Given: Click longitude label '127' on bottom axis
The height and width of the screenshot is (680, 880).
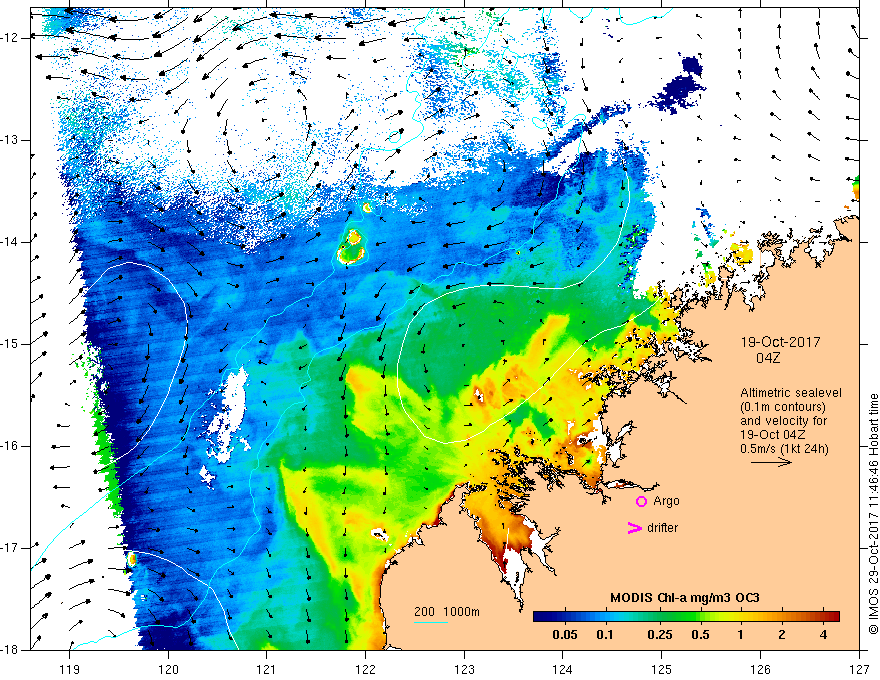Looking at the screenshot, I should pyautogui.click(x=859, y=669).
